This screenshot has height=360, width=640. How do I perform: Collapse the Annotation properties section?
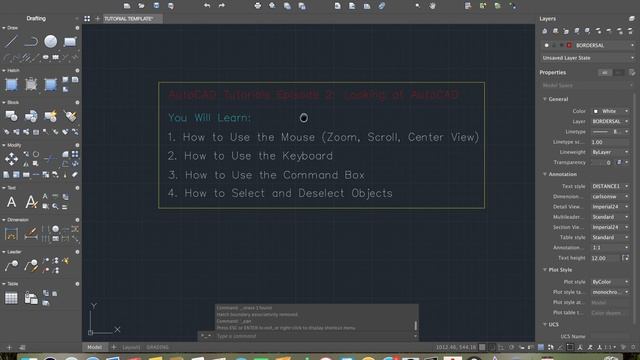pyautogui.click(x=545, y=174)
